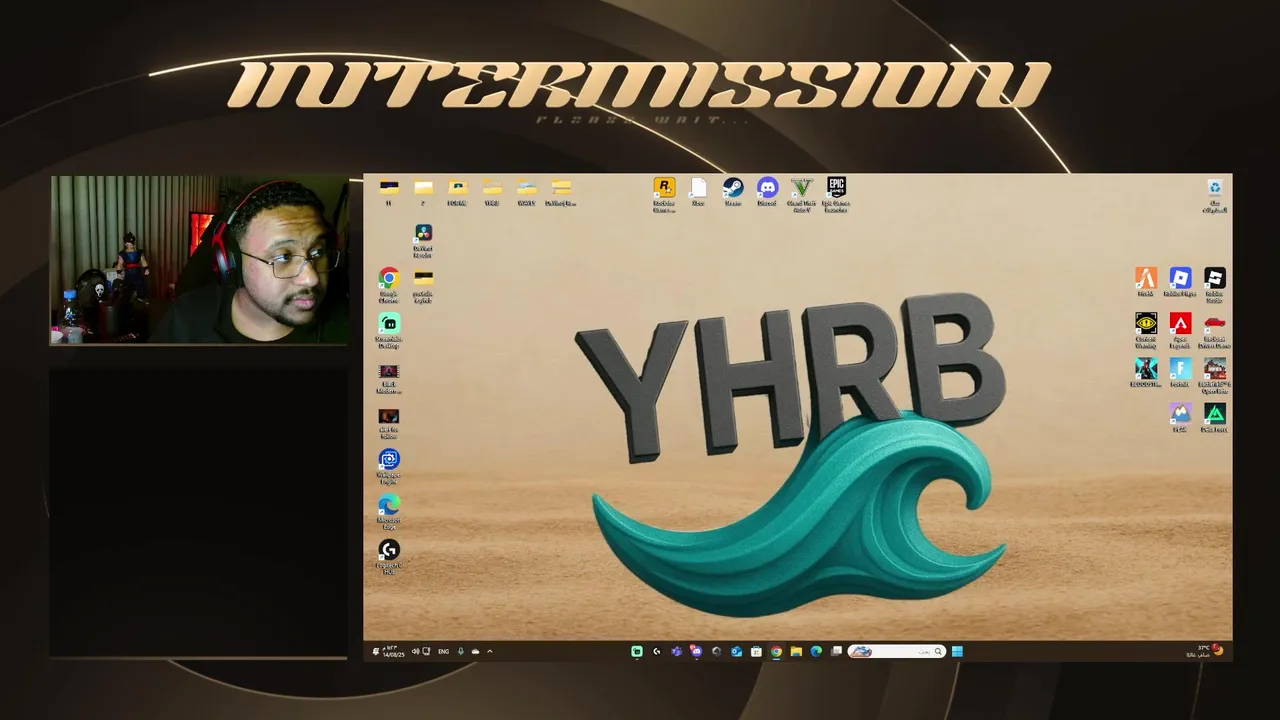Open the Rockstar Games Launcher desktop shortcut
Screen dimensions: 1280x720
click(x=664, y=194)
